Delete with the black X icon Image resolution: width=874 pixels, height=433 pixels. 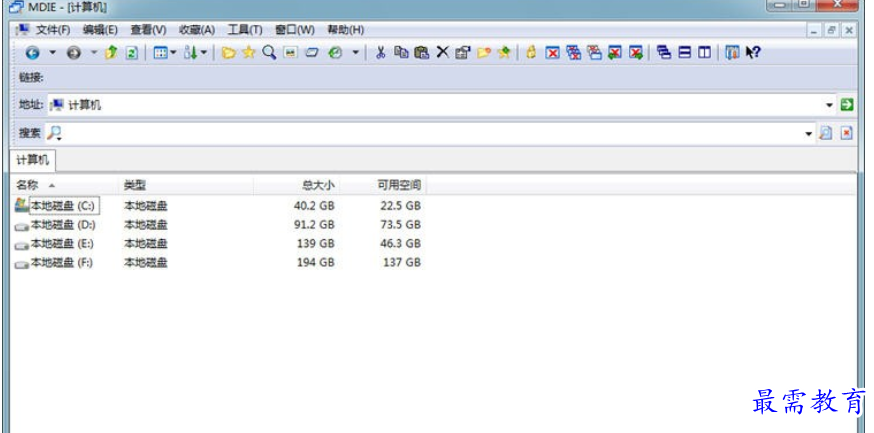(443, 52)
